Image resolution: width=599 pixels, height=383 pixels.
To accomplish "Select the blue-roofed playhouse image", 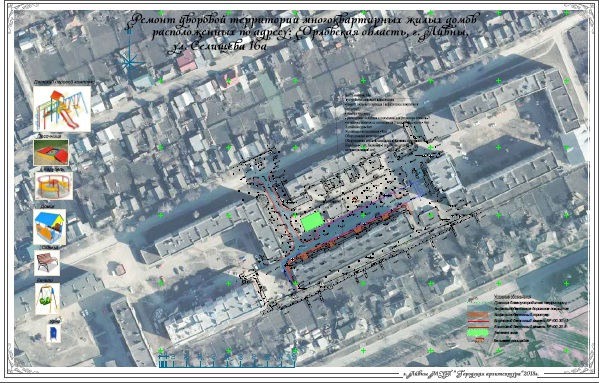I will tap(50, 227).
